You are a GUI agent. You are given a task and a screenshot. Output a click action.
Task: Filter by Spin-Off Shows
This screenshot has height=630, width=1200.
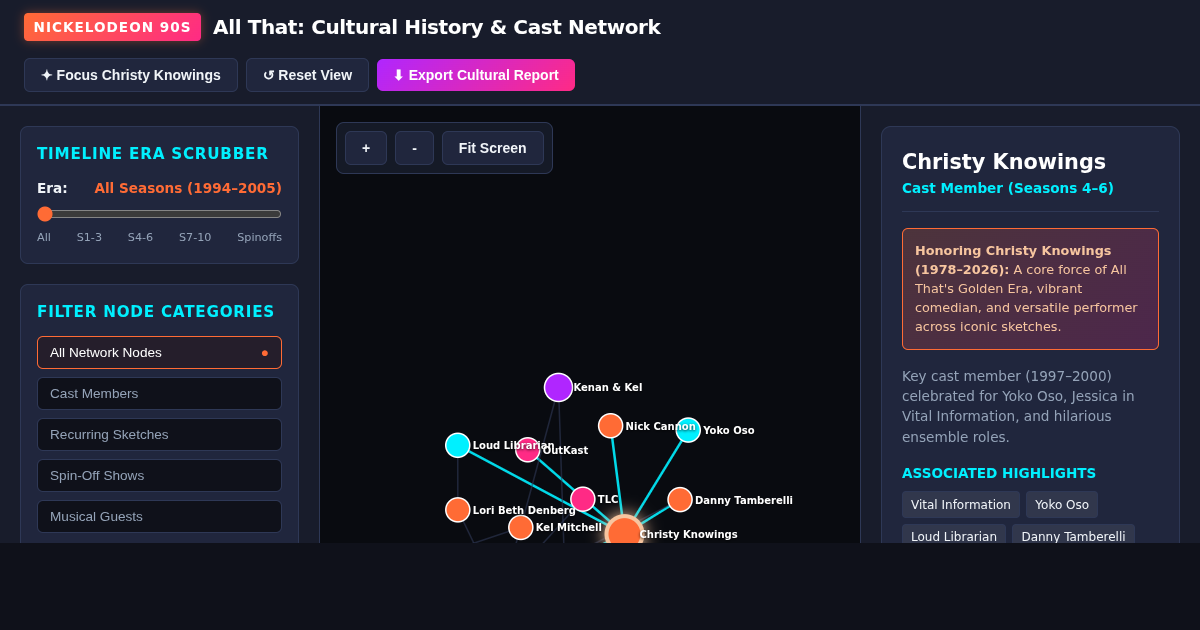tap(159, 475)
